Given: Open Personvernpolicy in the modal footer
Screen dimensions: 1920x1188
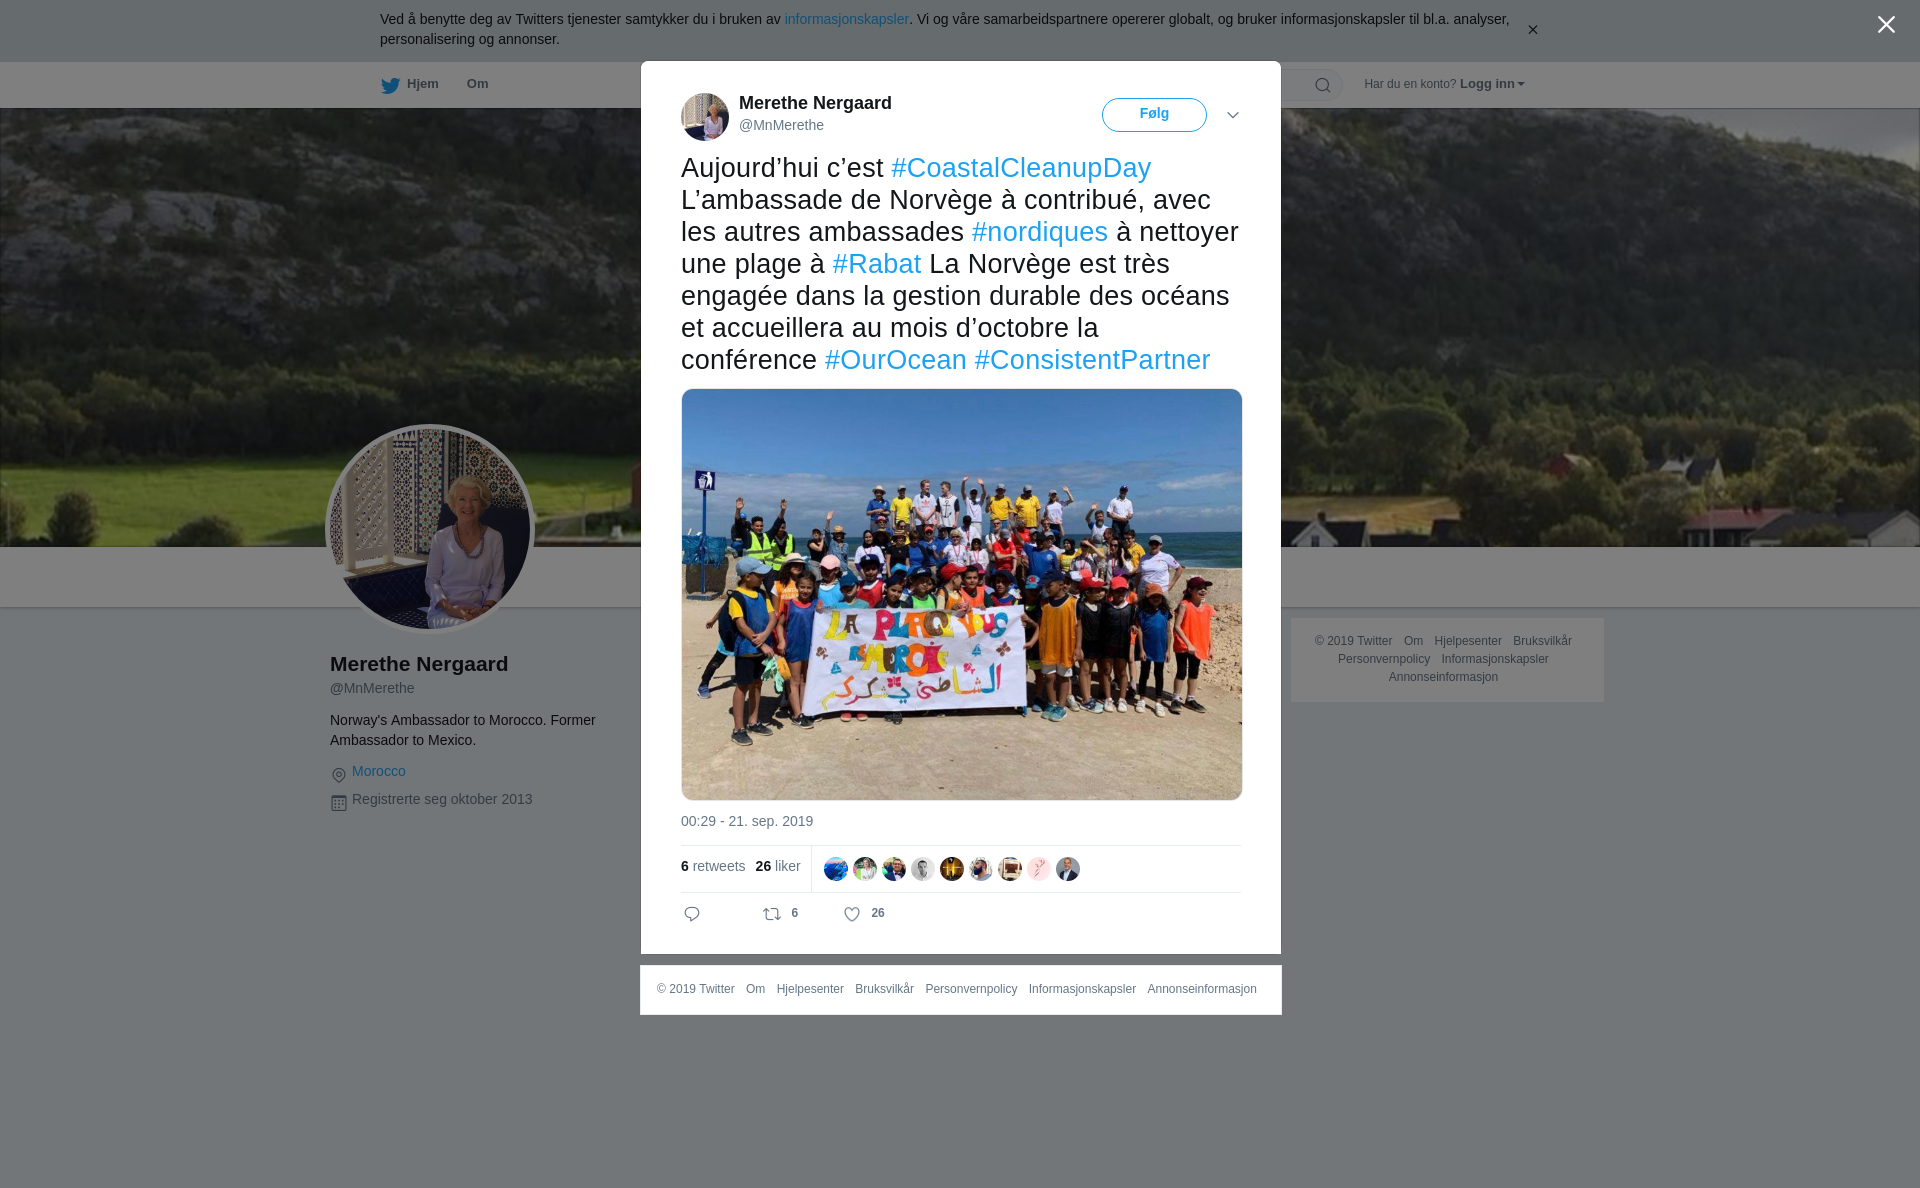Looking at the screenshot, I should click(971, 989).
